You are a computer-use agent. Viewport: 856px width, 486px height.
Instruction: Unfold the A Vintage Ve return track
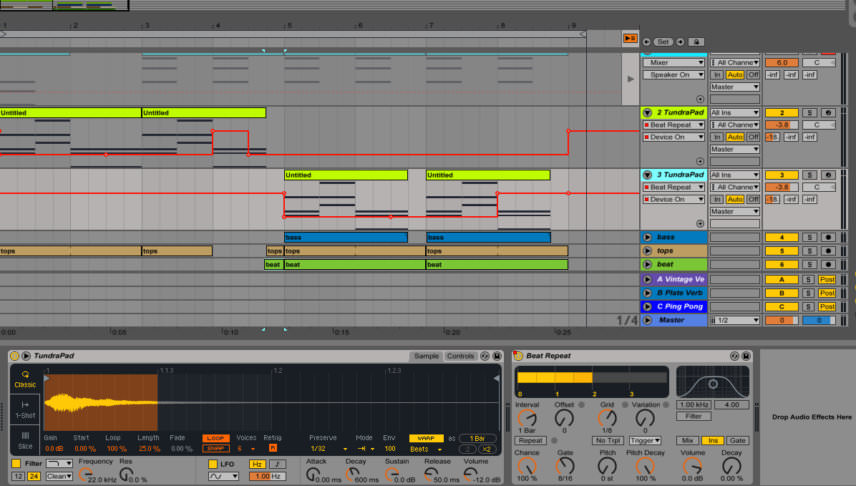point(647,279)
